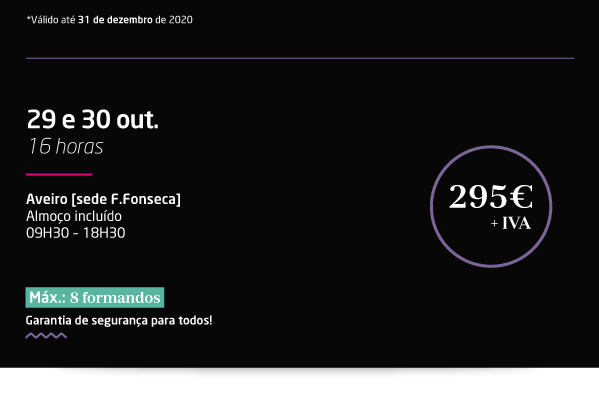Click the year '2020' in validity note
The height and width of the screenshot is (399, 599).
tap(181, 20)
